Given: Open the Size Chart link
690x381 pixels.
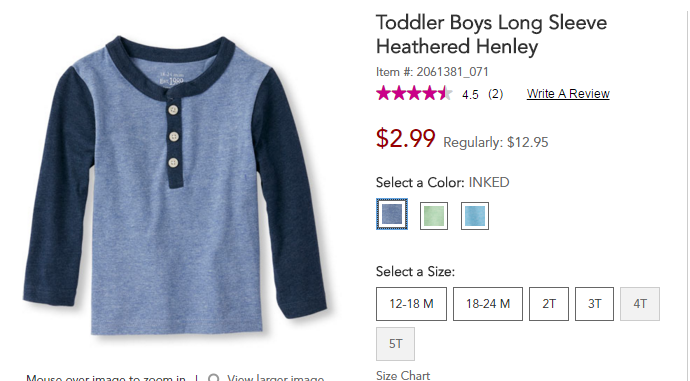Looking at the screenshot, I should pos(403,376).
